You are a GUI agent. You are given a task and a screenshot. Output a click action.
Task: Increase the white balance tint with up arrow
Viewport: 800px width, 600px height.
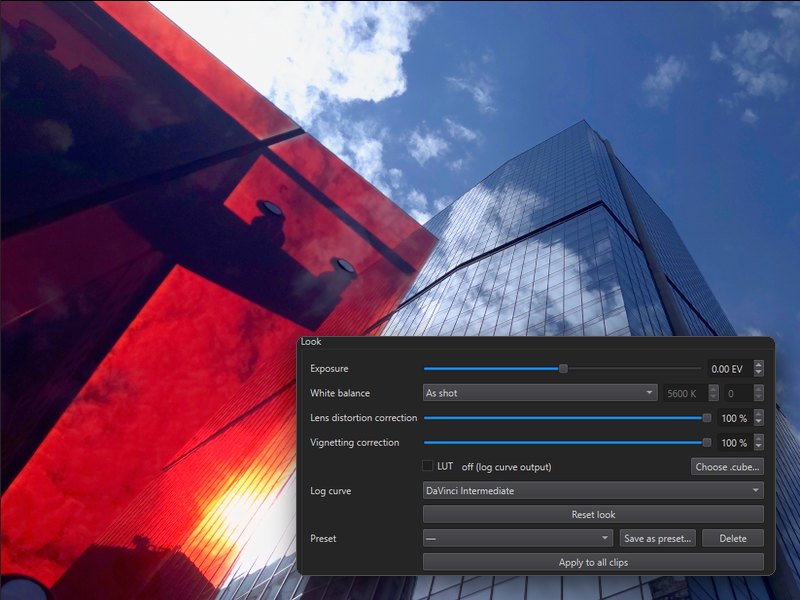pos(759,389)
